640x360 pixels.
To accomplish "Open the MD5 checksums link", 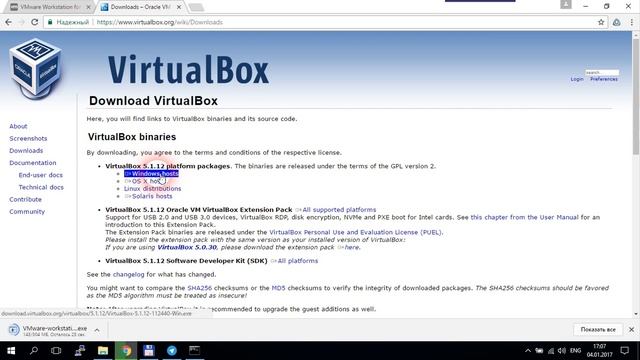I will 278,288.
